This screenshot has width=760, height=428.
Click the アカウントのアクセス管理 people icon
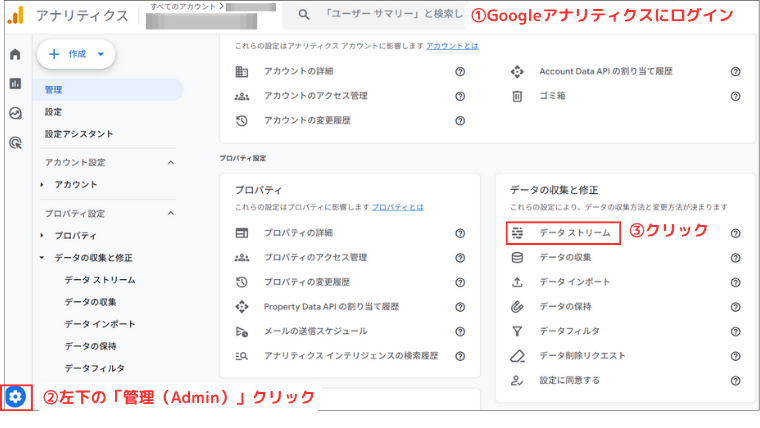coord(242,96)
